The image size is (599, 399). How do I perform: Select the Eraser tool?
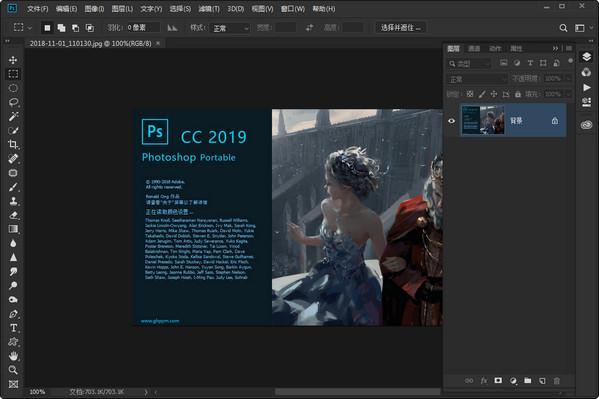(x=13, y=215)
